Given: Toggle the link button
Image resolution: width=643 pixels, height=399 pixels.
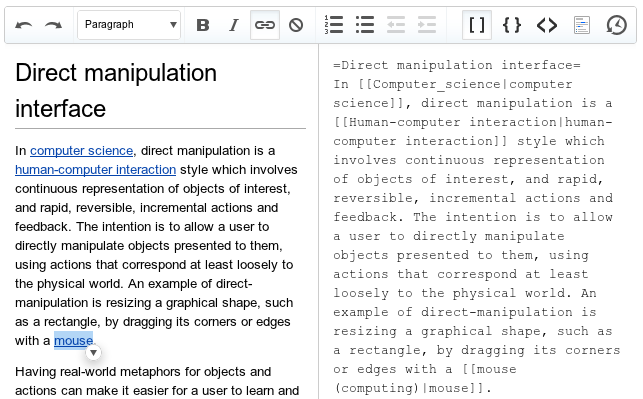Looking at the screenshot, I should pyautogui.click(x=265, y=25).
